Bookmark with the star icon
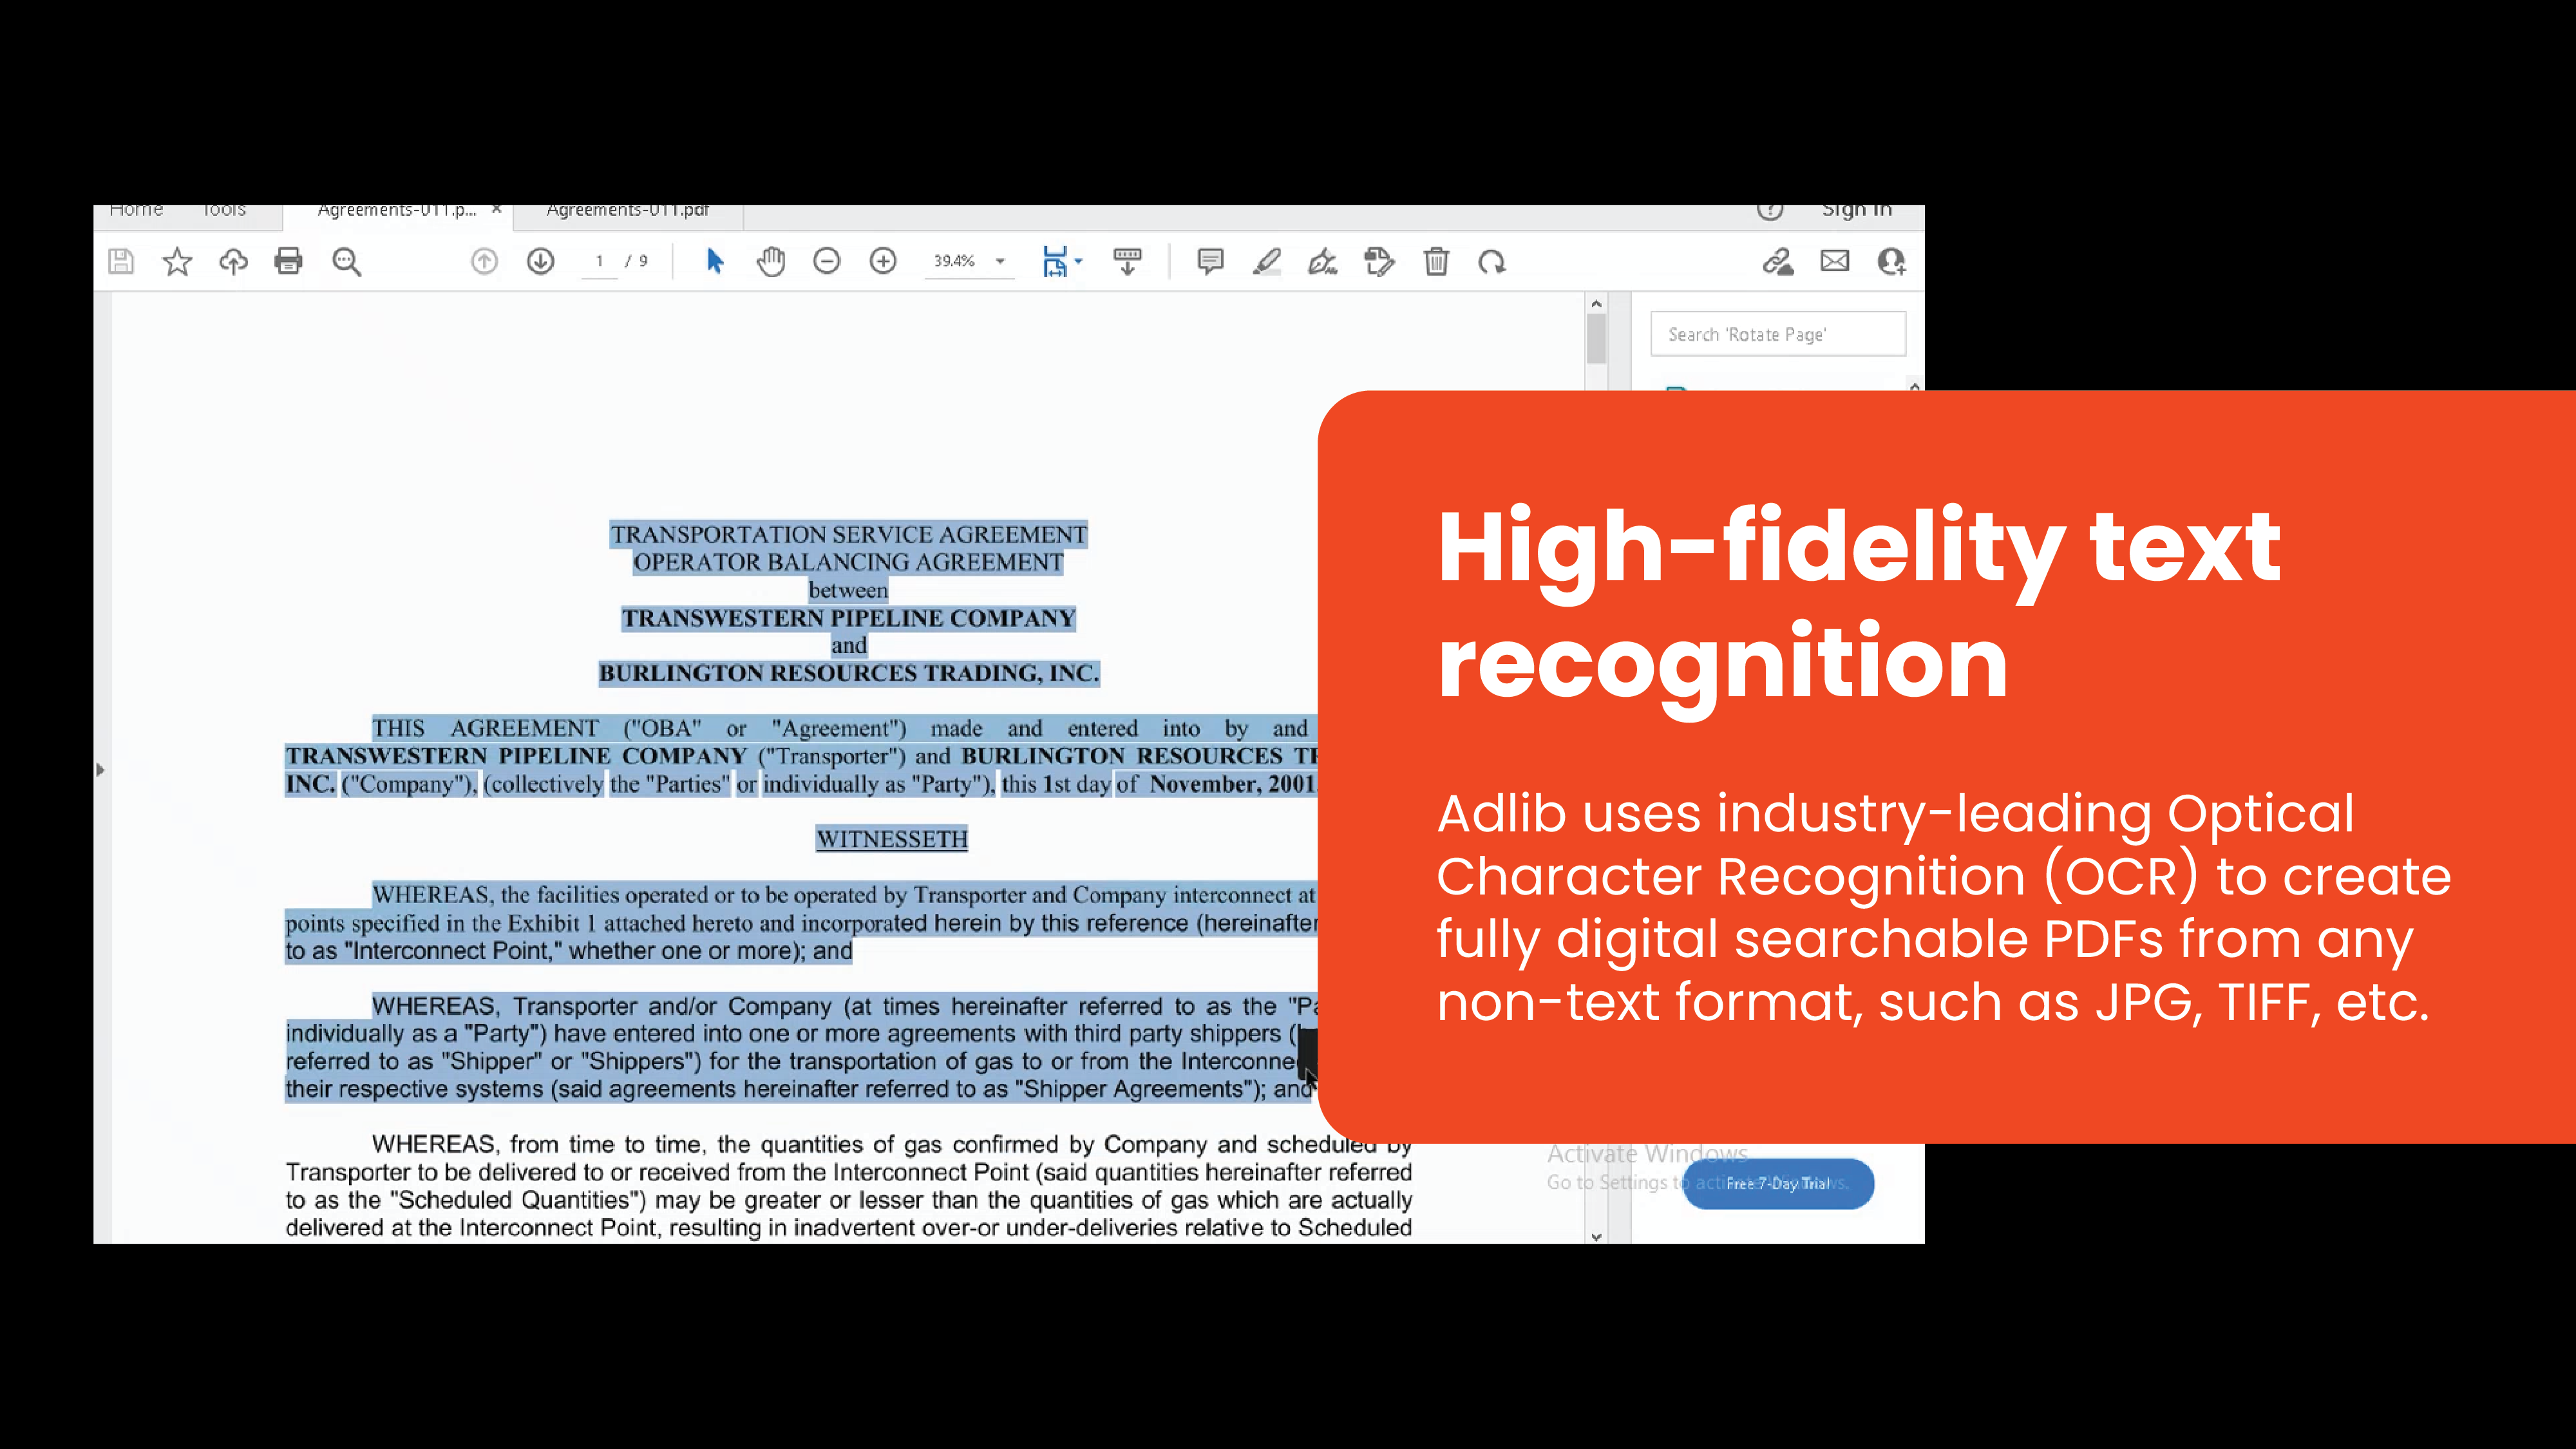This screenshot has width=2576, height=1449. pos(177,262)
